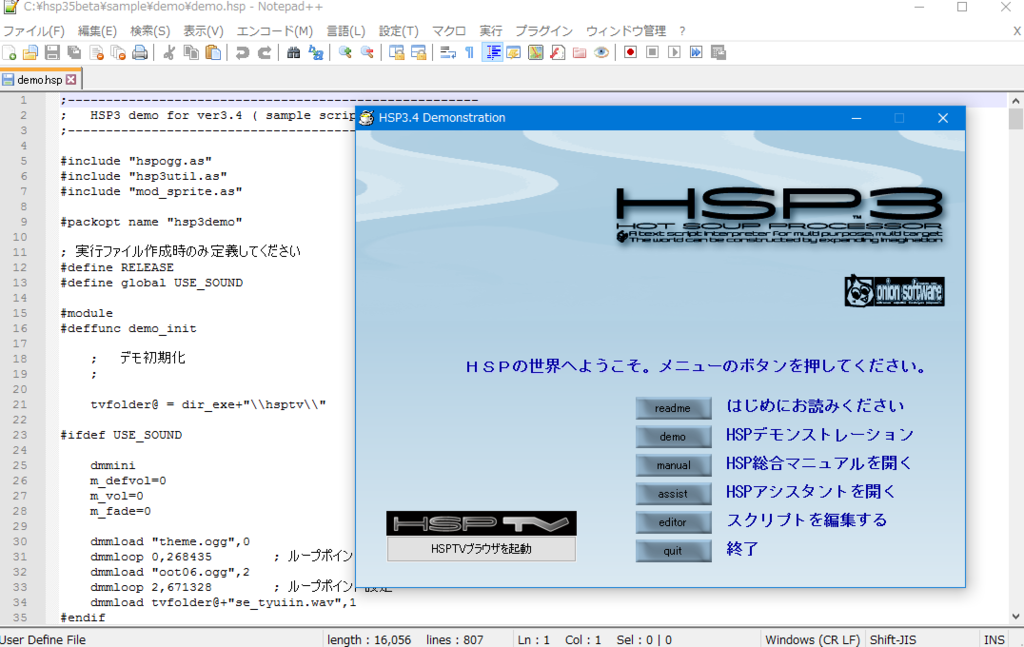Toggle synchronized horizontal scrolling
Screen dimensions: 1024x647
[x=418, y=53]
